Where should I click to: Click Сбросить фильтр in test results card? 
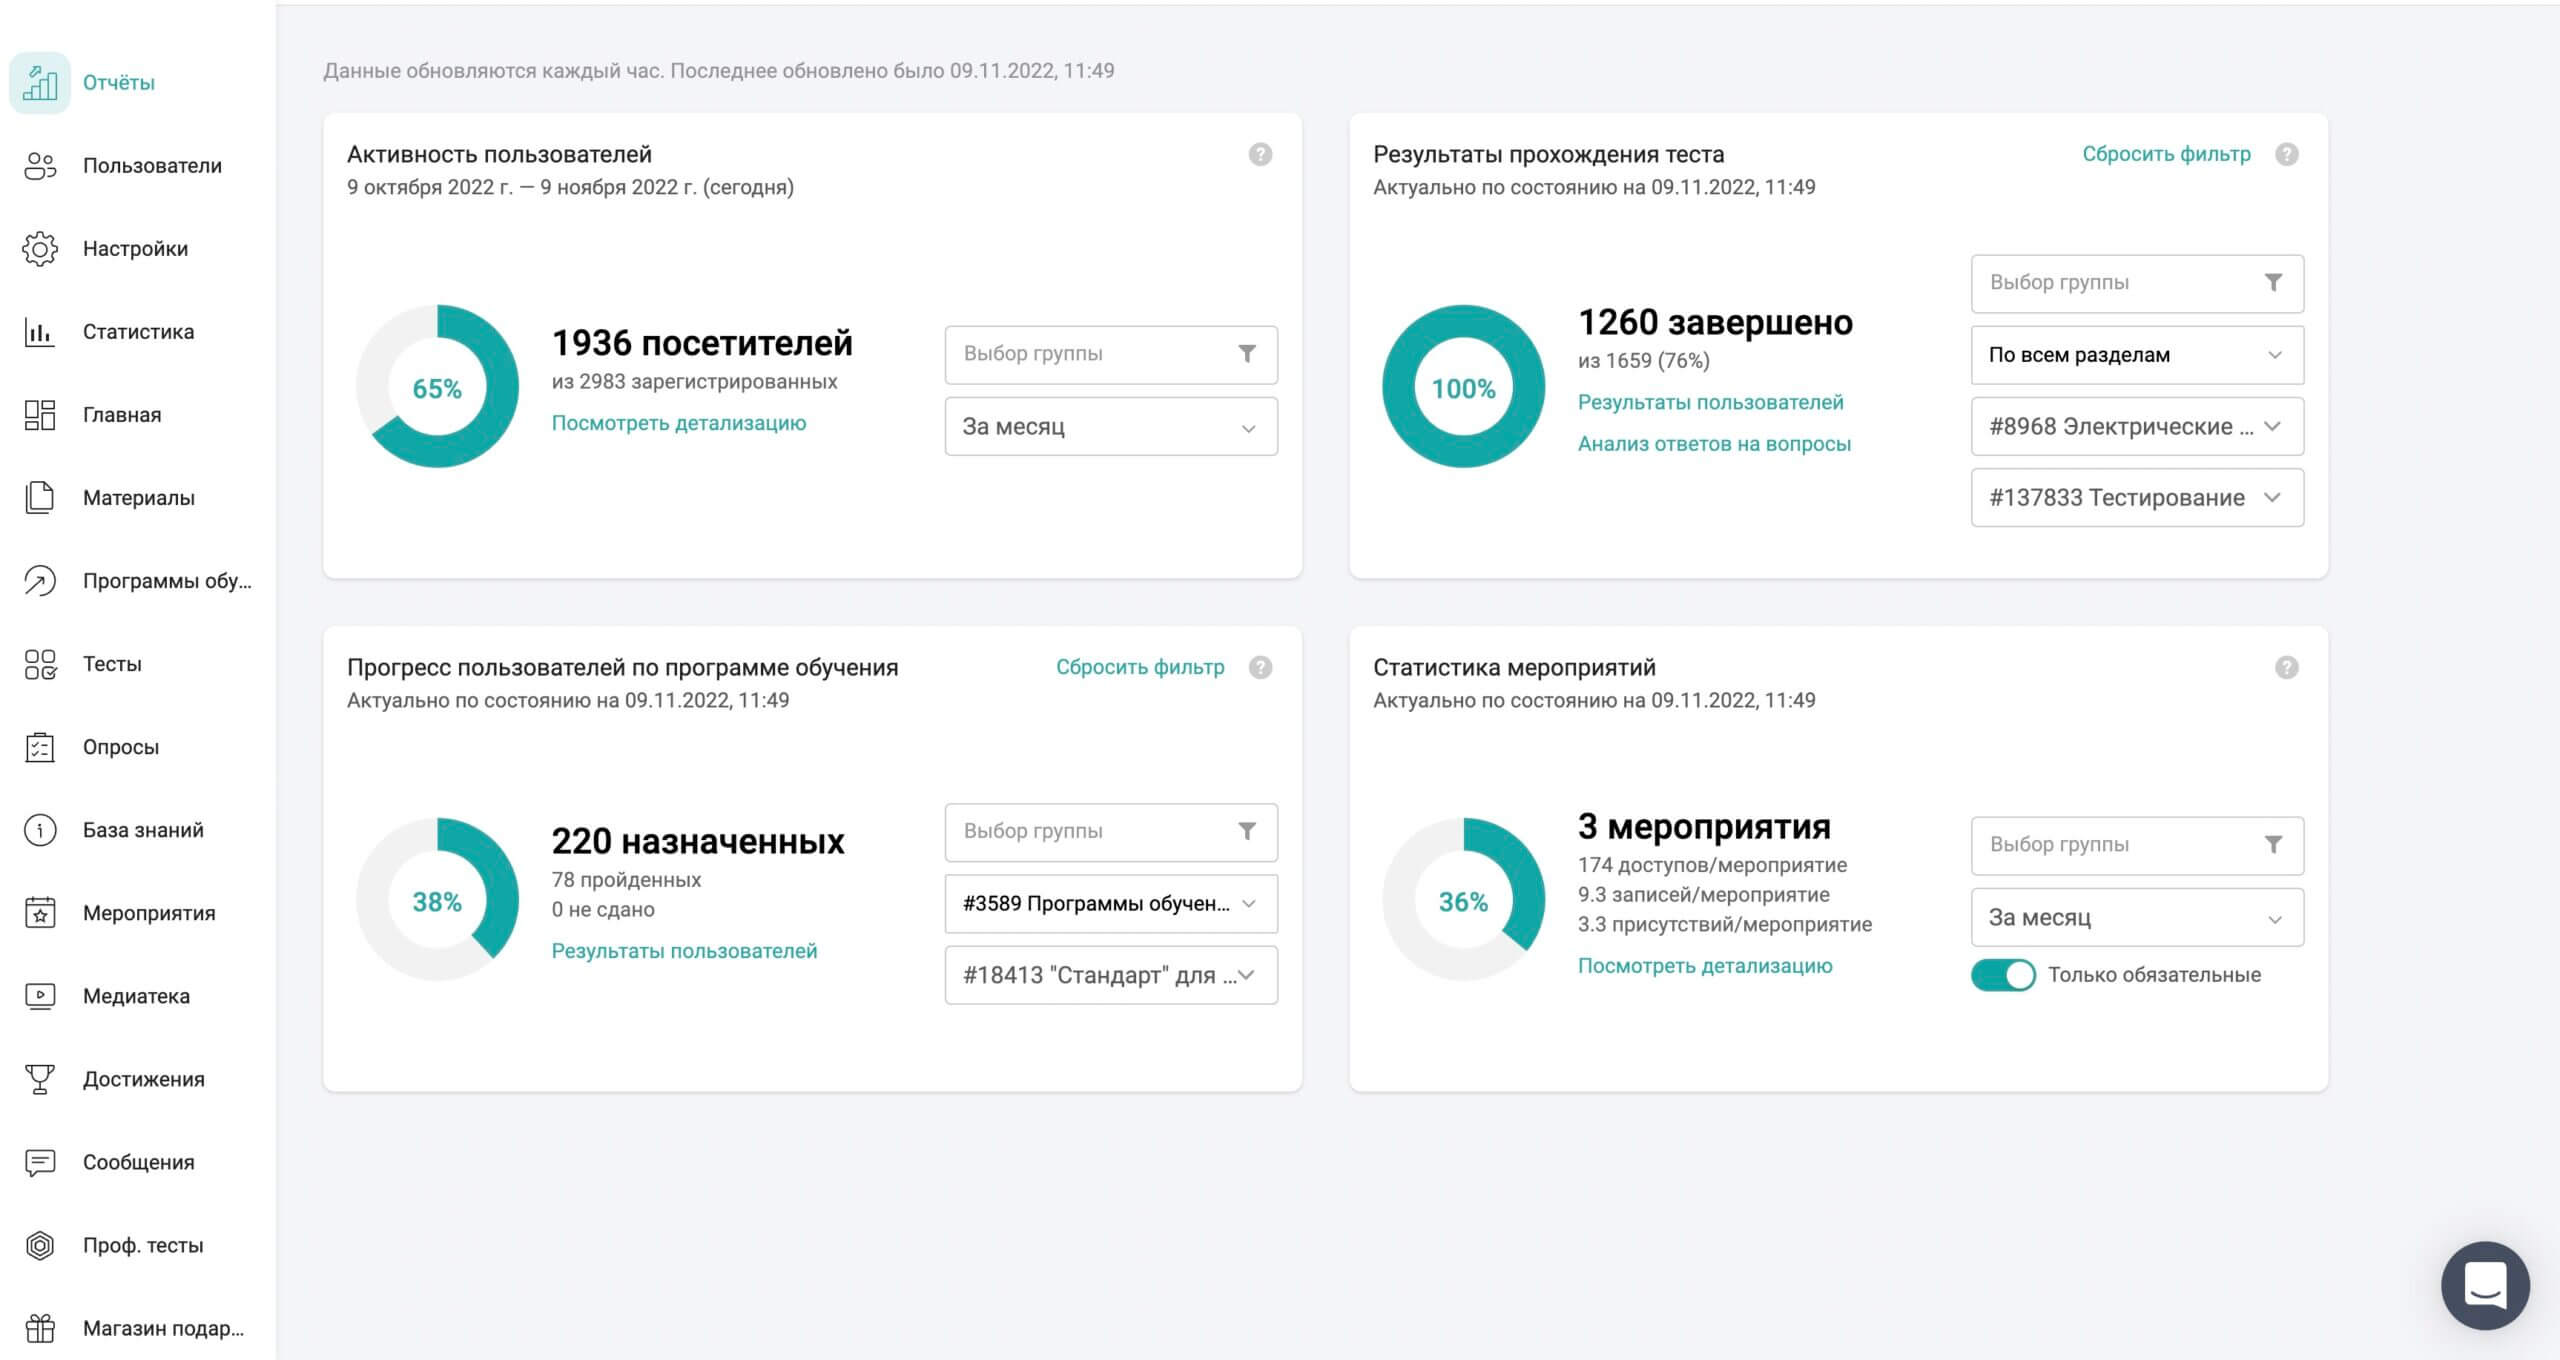coord(2166,154)
